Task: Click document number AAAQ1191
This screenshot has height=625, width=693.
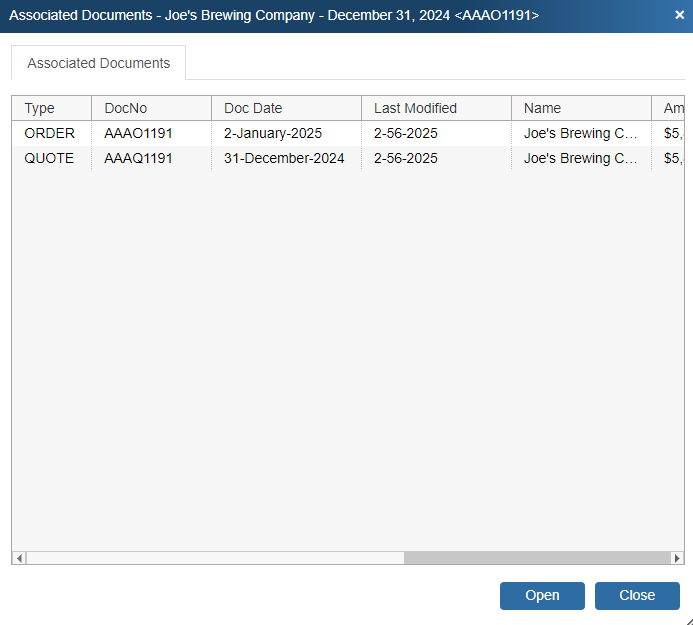Action: point(138,158)
